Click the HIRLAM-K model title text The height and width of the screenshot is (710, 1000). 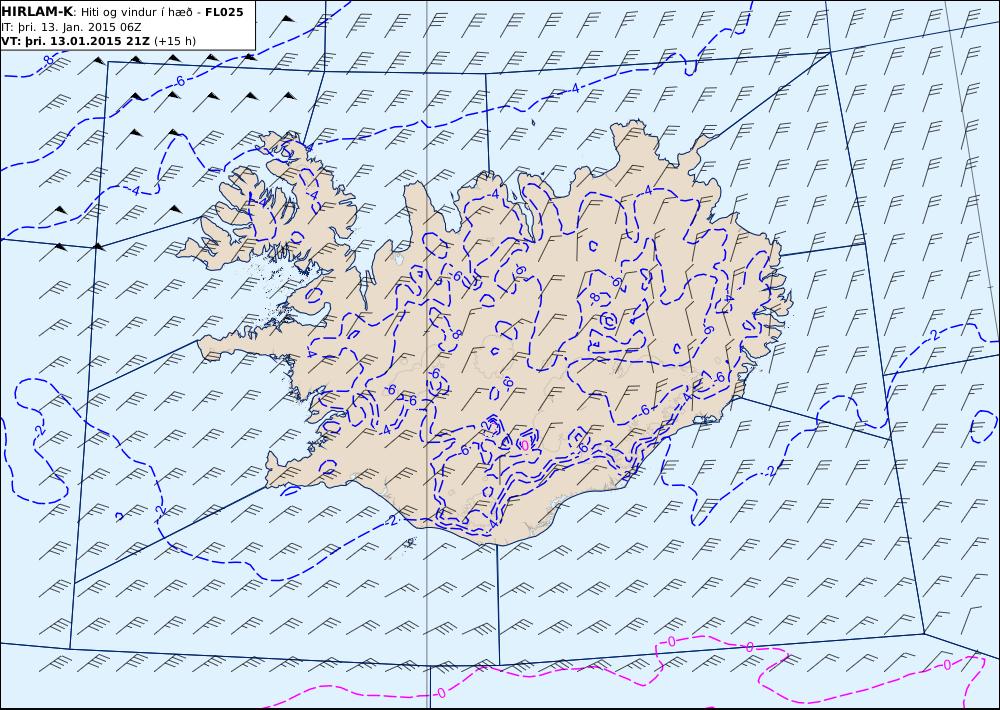click(37, 12)
